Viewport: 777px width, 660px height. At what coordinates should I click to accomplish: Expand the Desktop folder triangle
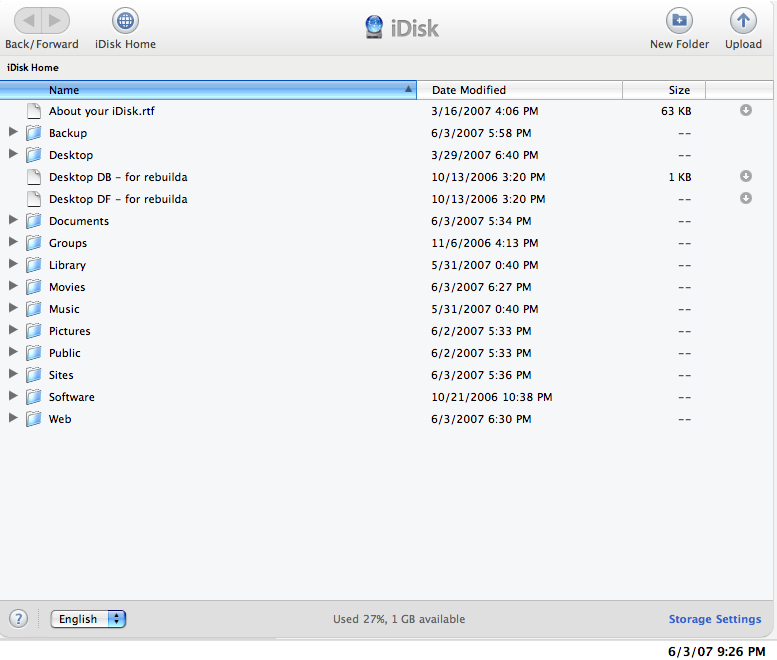[x=13, y=154]
